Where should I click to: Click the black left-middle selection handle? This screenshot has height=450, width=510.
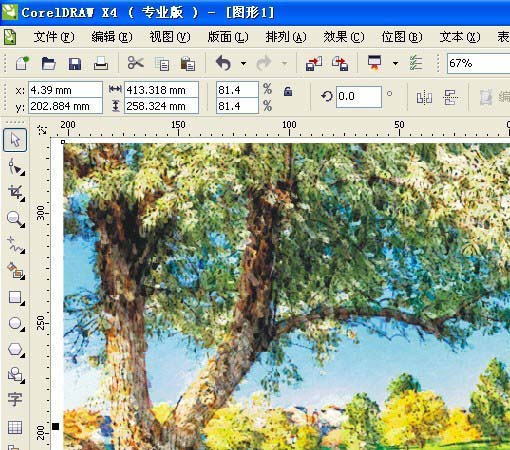pos(56,426)
